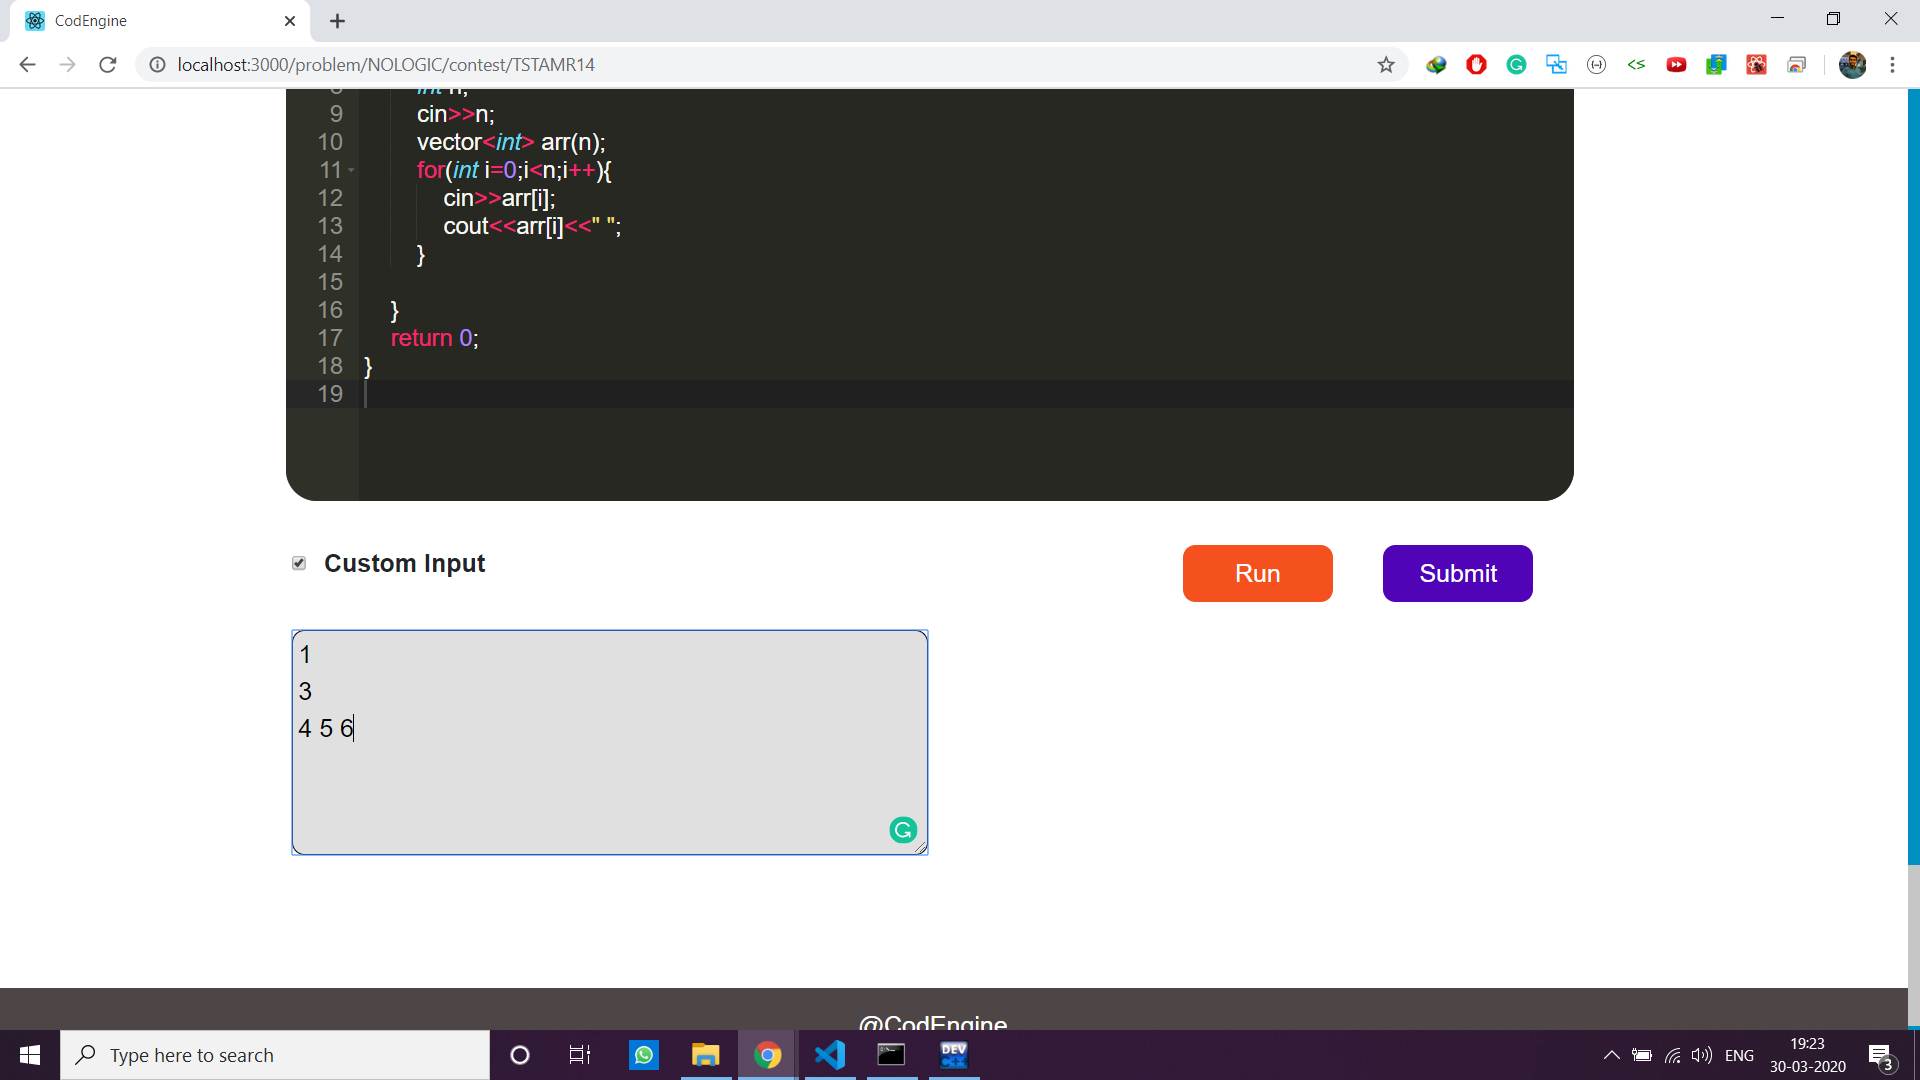Open WhatsApp from the taskbar
The width and height of the screenshot is (1920, 1080).
coord(643,1055)
